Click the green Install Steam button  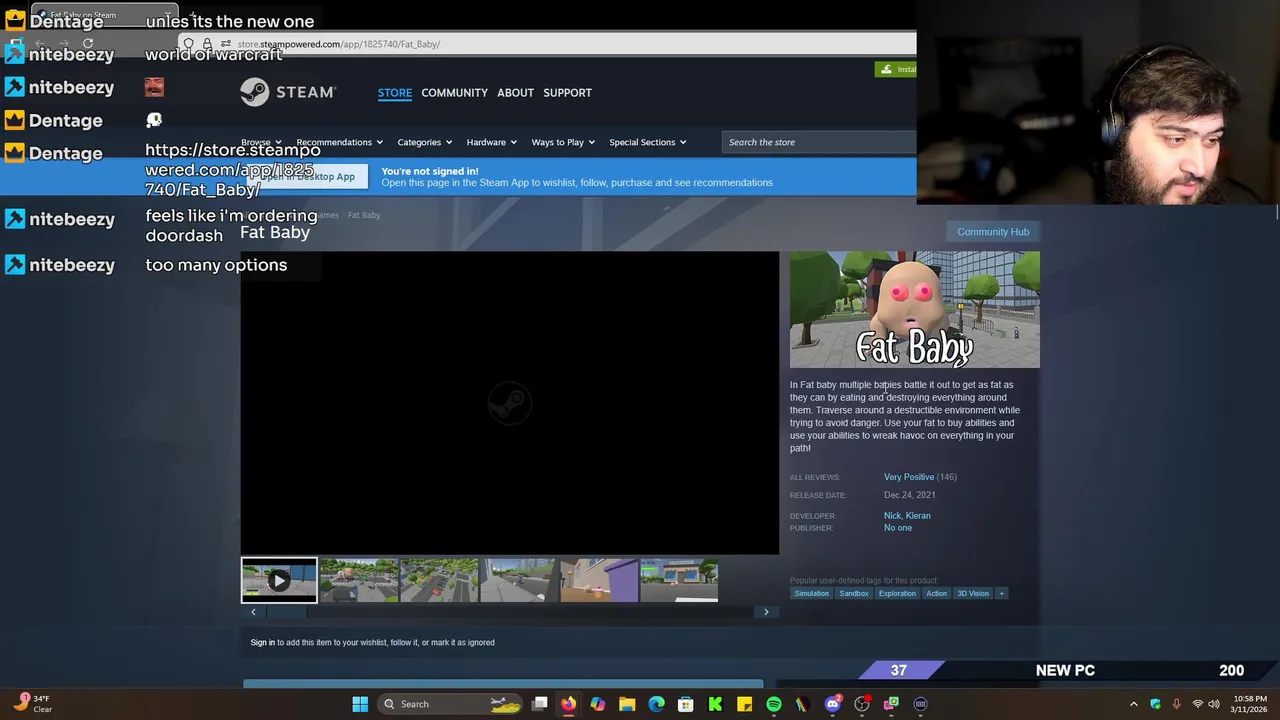896,69
